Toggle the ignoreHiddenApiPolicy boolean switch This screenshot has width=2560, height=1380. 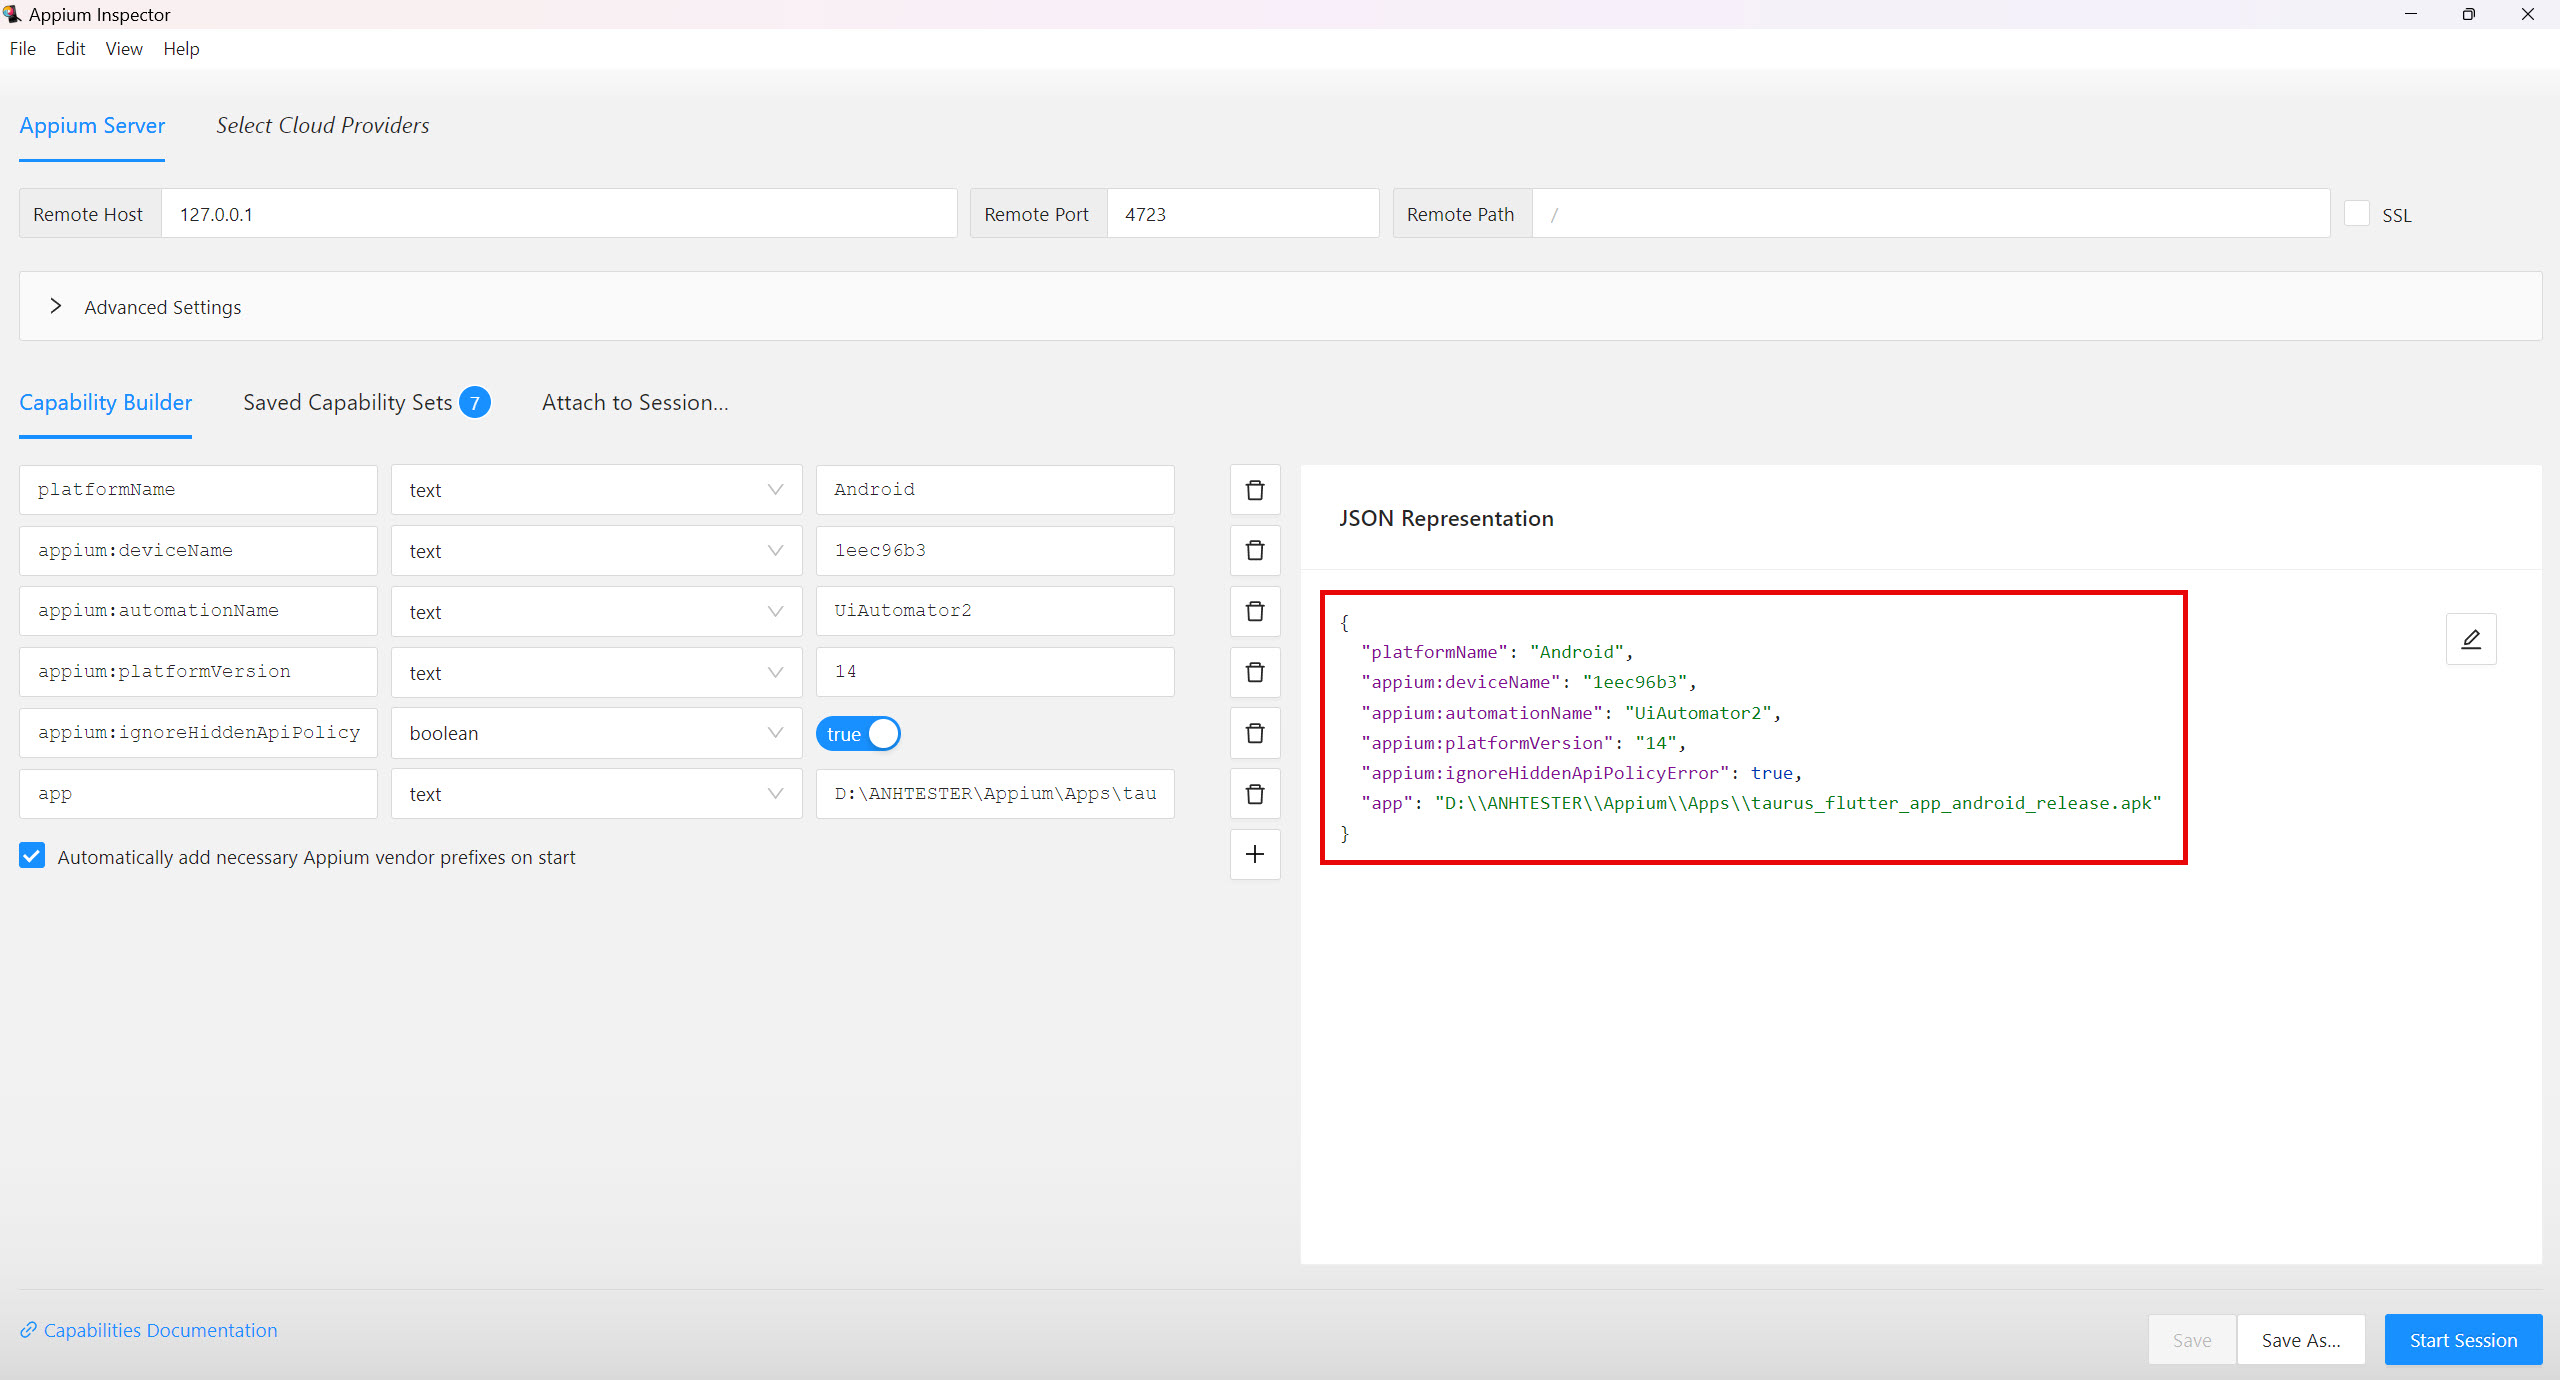coord(858,734)
